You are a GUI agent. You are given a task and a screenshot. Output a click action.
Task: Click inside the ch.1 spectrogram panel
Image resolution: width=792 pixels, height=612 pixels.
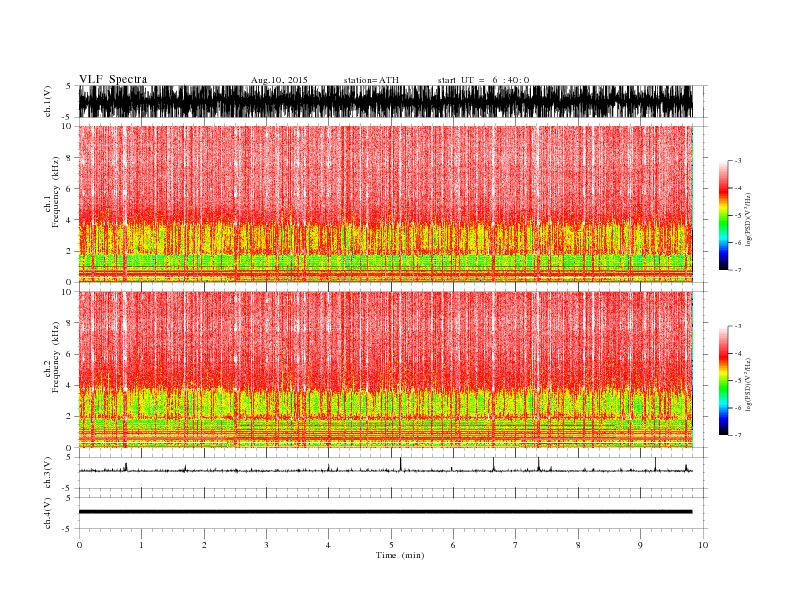tap(385, 204)
